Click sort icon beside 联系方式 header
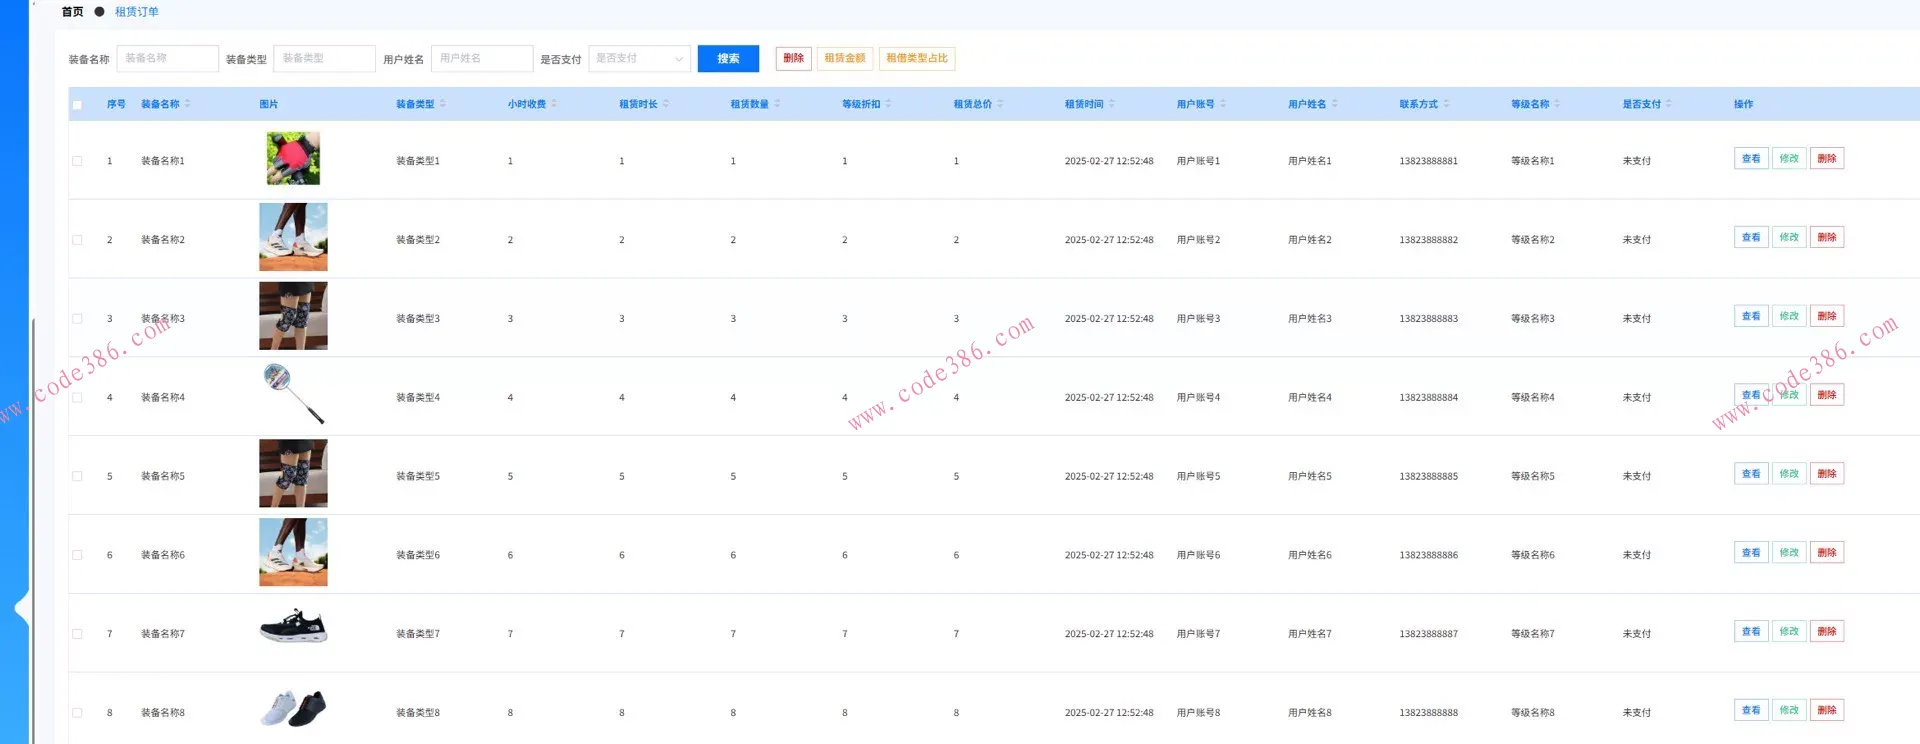Viewport: 1920px width, 744px height. (1446, 104)
